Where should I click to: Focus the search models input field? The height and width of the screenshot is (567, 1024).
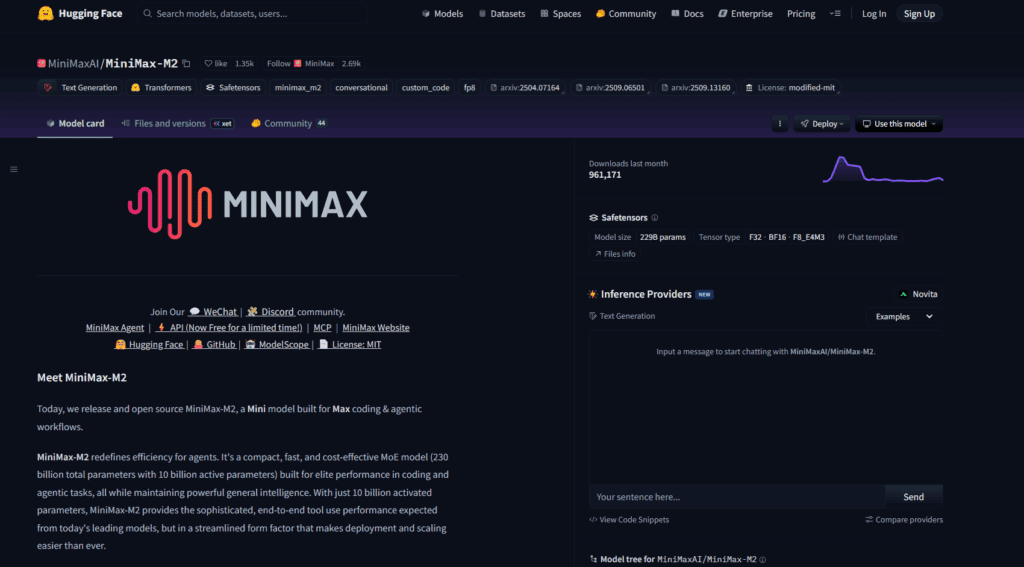click(x=252, y=13)
